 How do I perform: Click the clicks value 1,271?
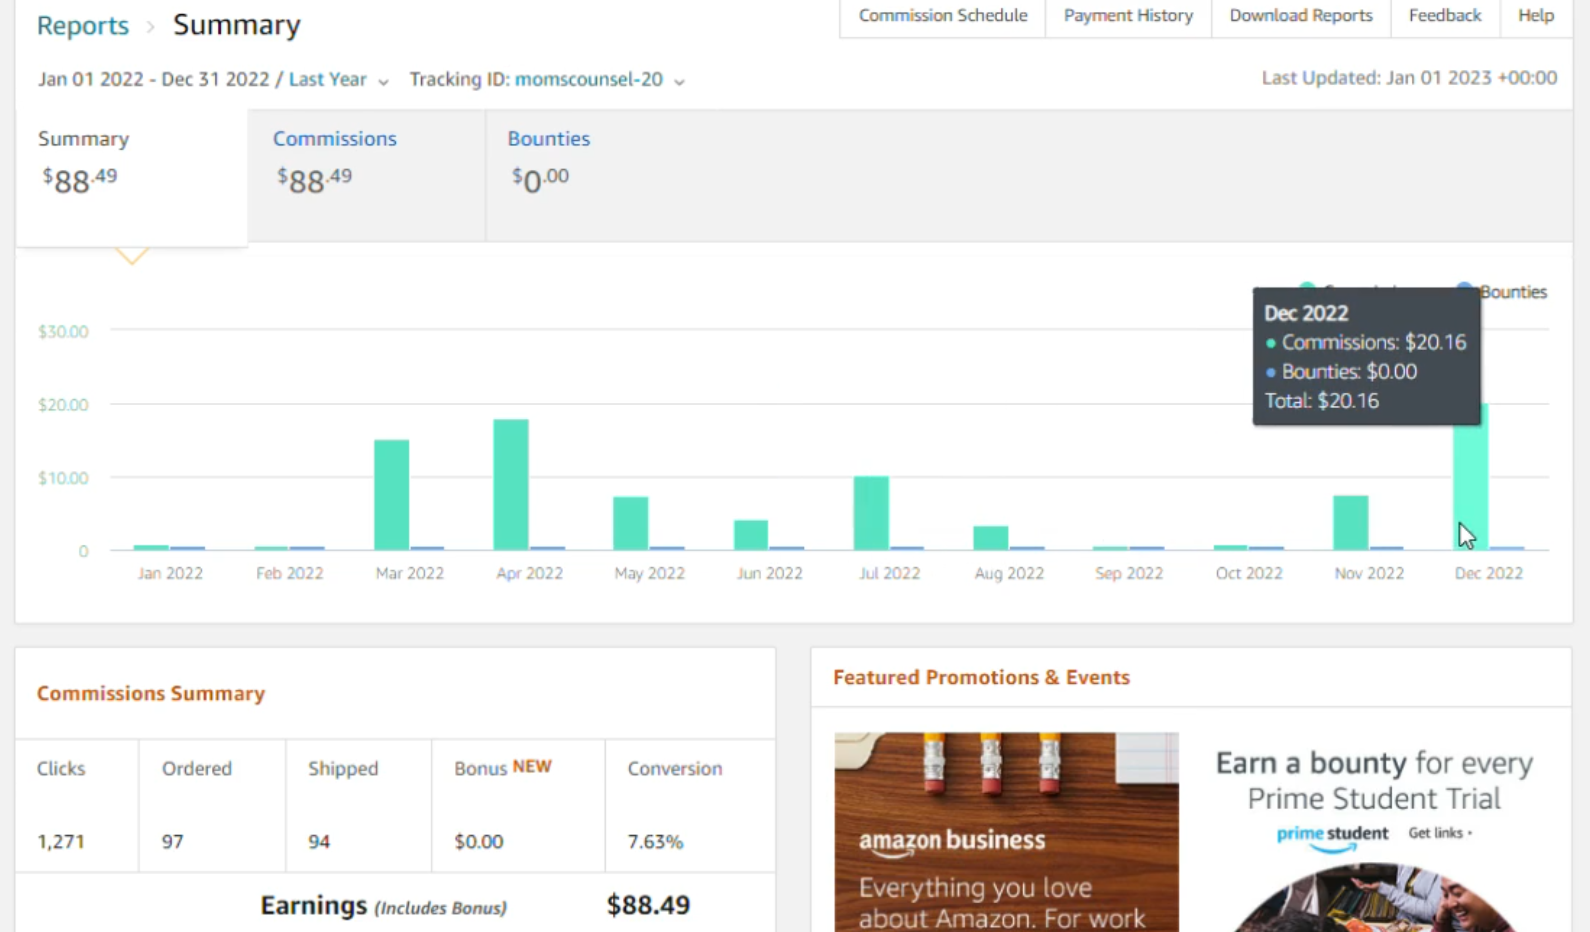click(61, 841)
